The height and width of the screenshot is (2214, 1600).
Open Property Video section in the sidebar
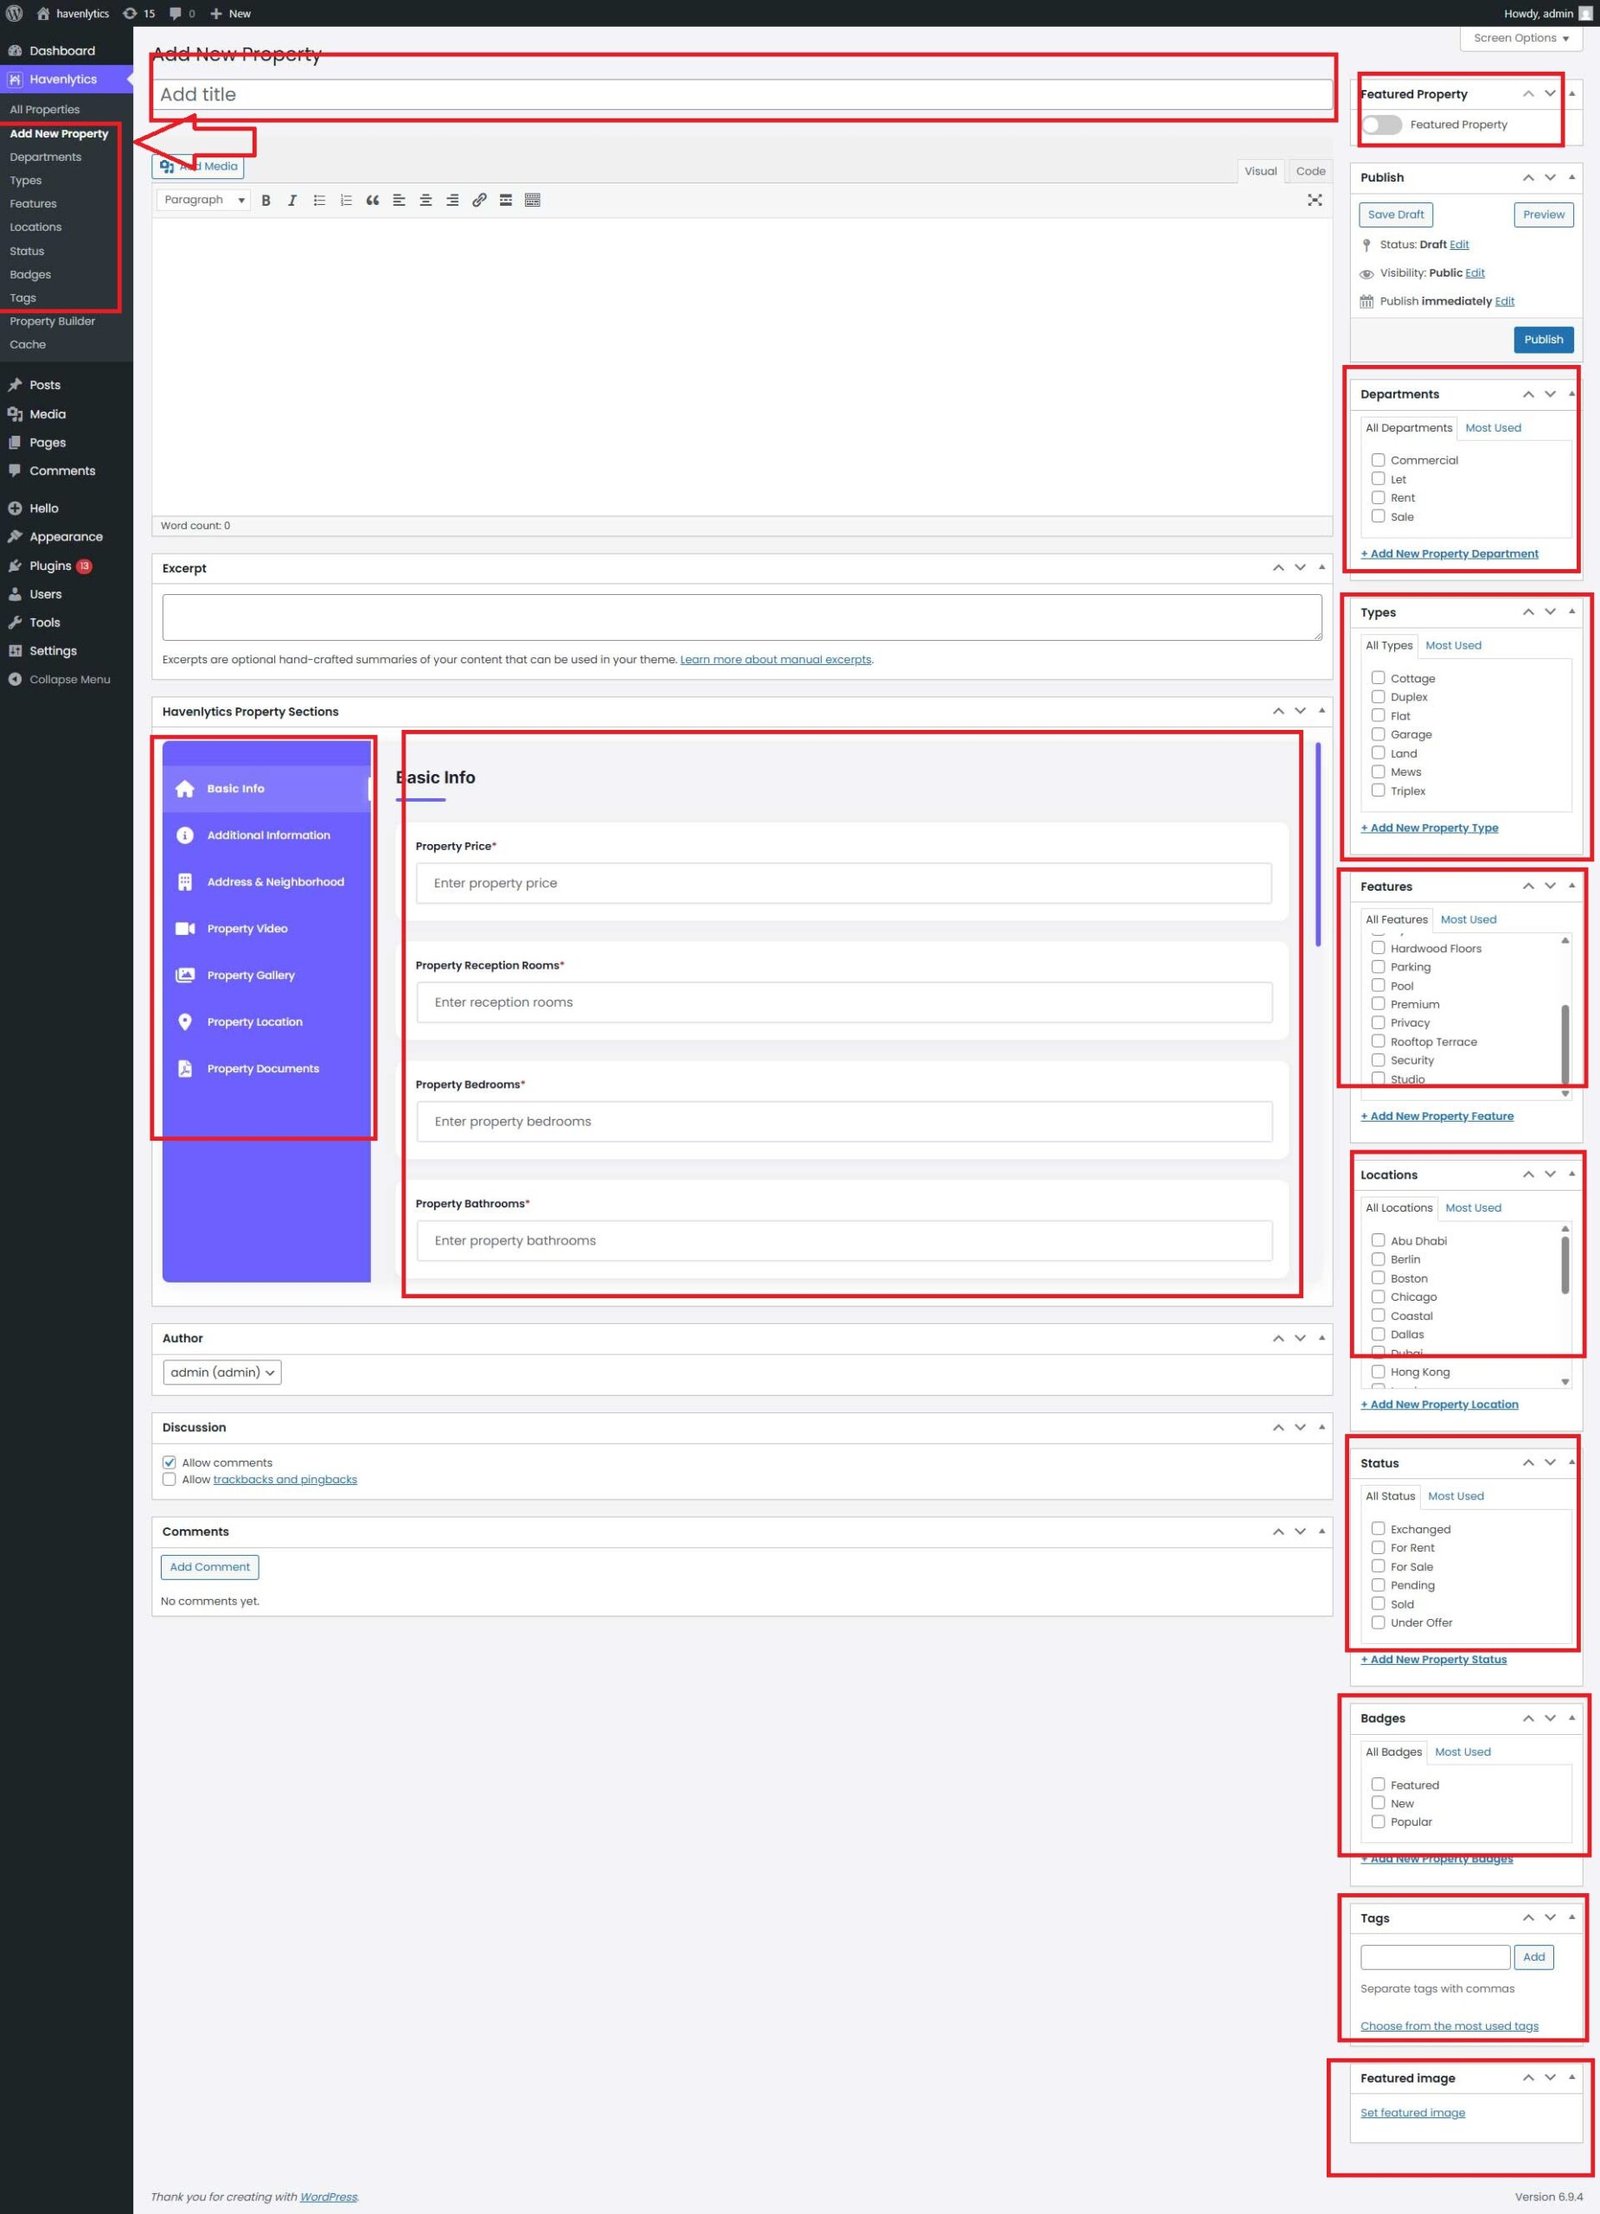[x=247, y=928]
